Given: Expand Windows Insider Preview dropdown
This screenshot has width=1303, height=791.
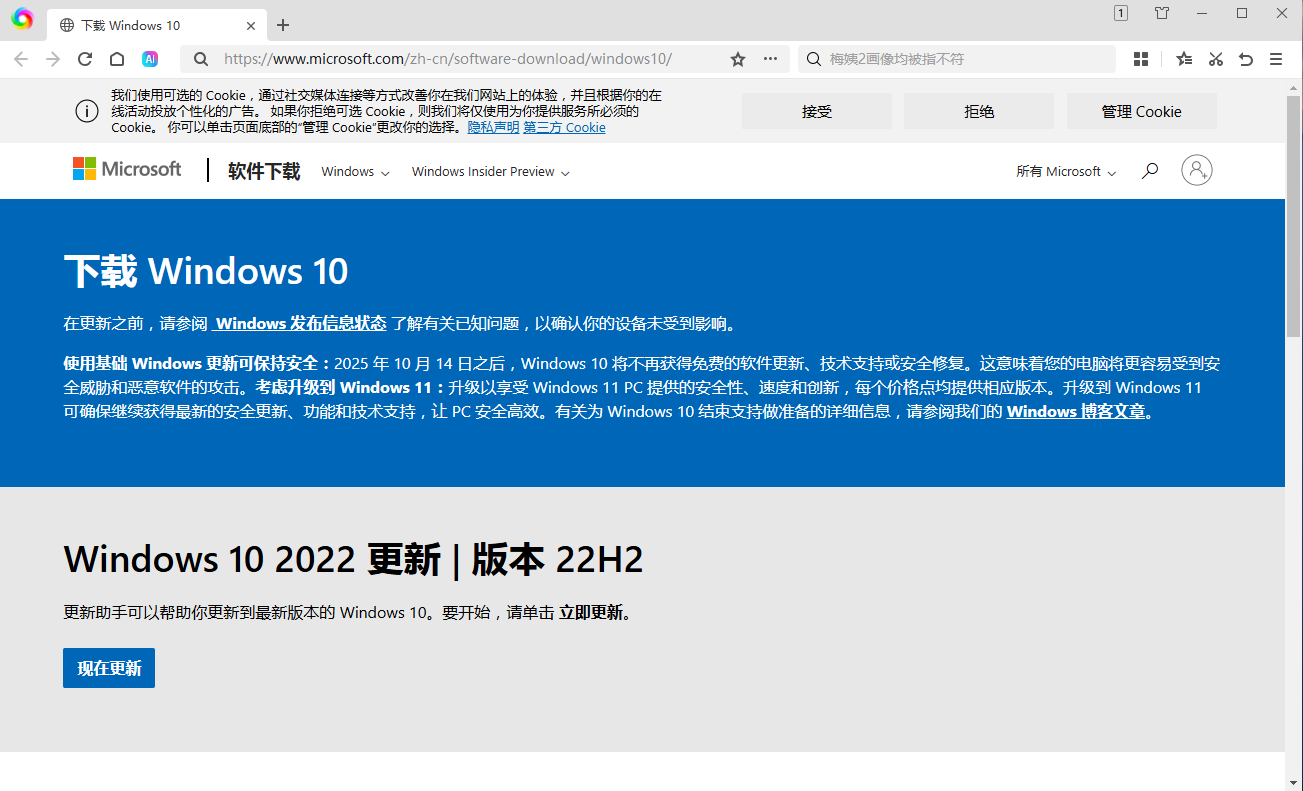Looking at the screenshot, I should click(491, 172).
